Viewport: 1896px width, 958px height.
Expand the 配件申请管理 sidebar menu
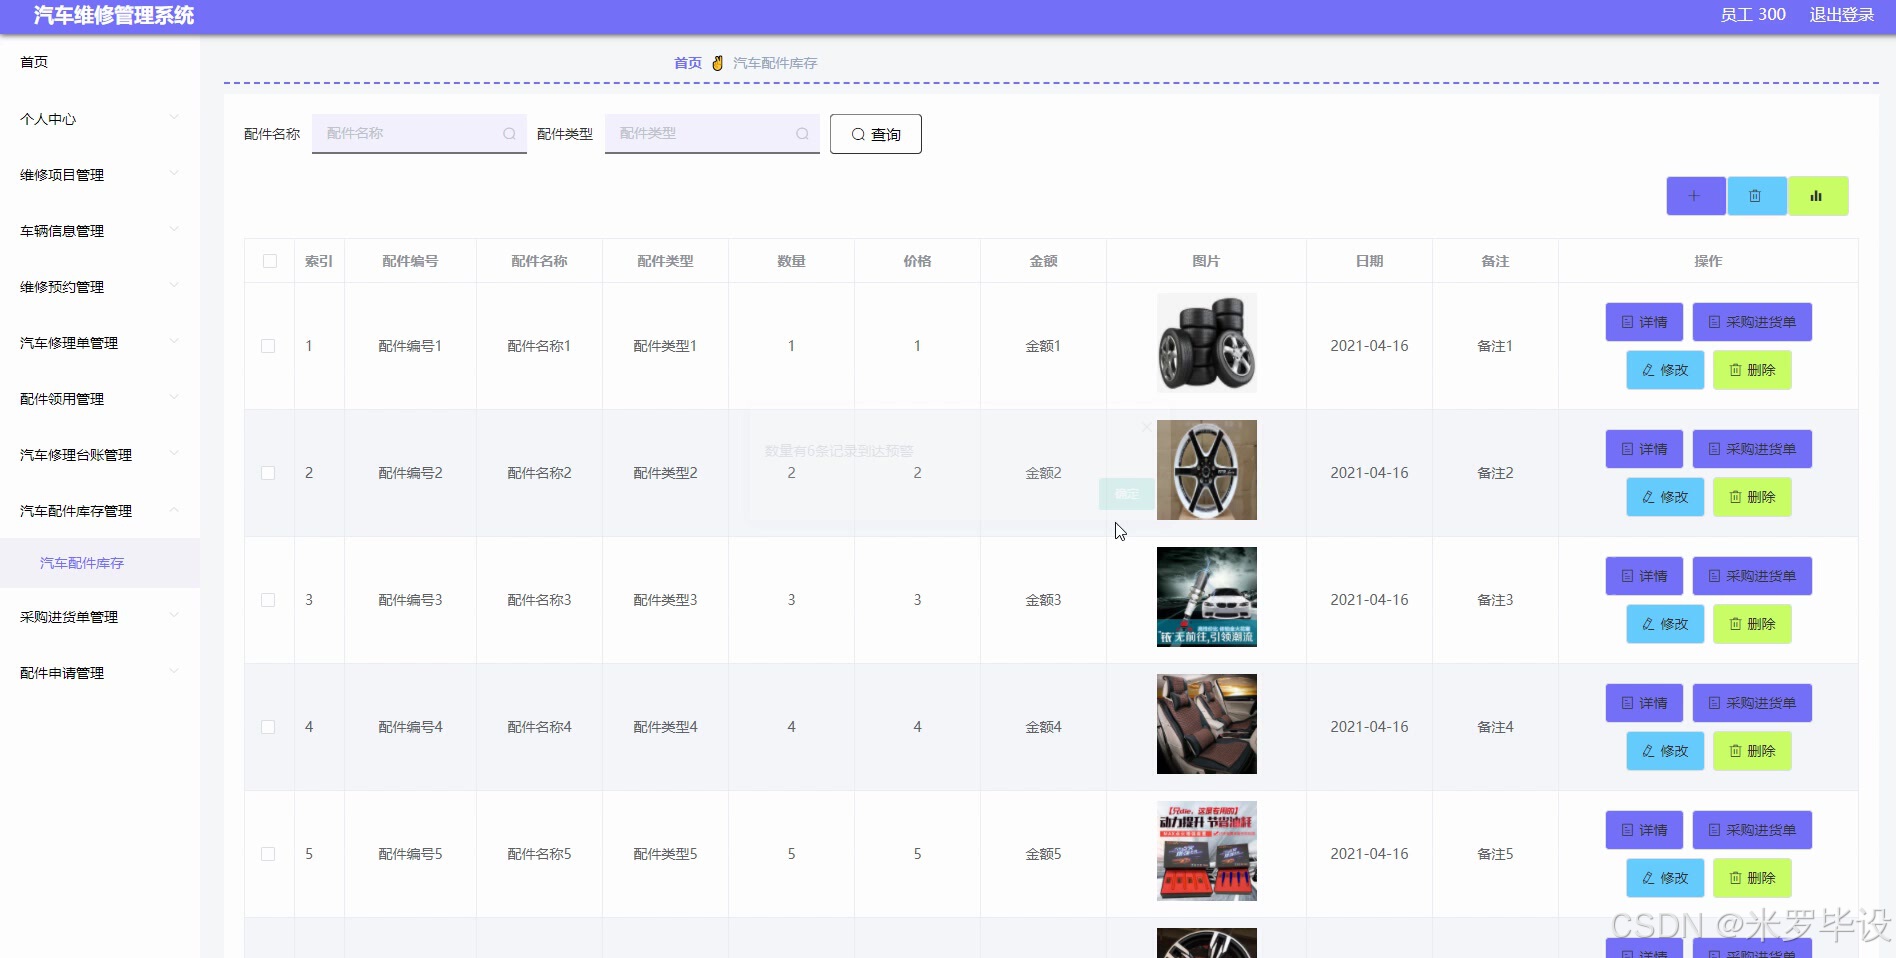point(100,673)
